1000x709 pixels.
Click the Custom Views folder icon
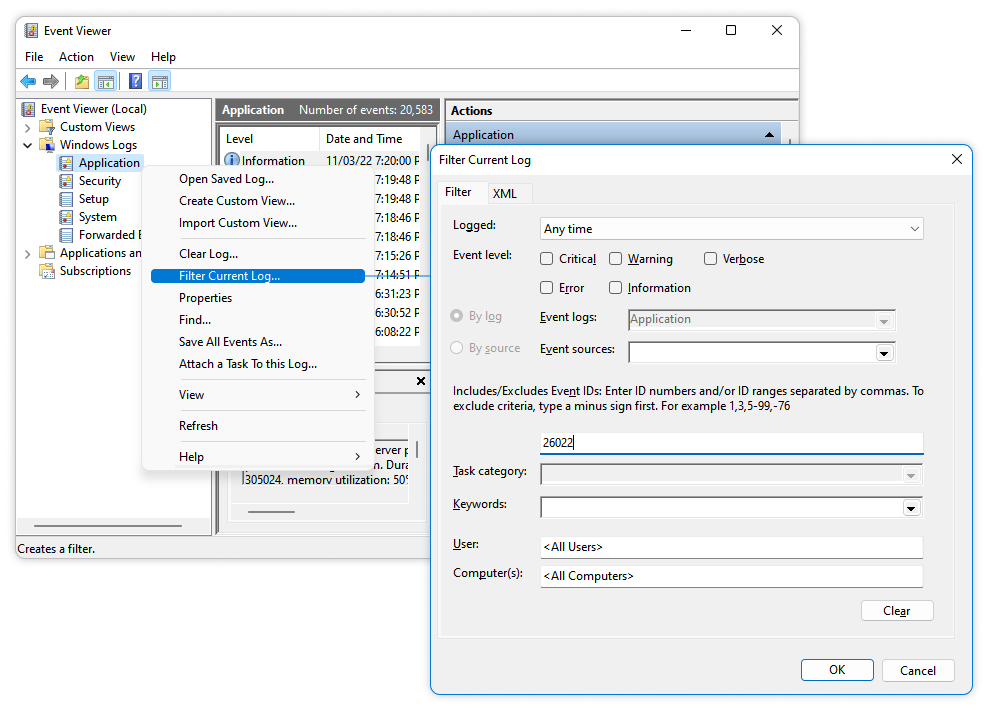pos(47,127)
